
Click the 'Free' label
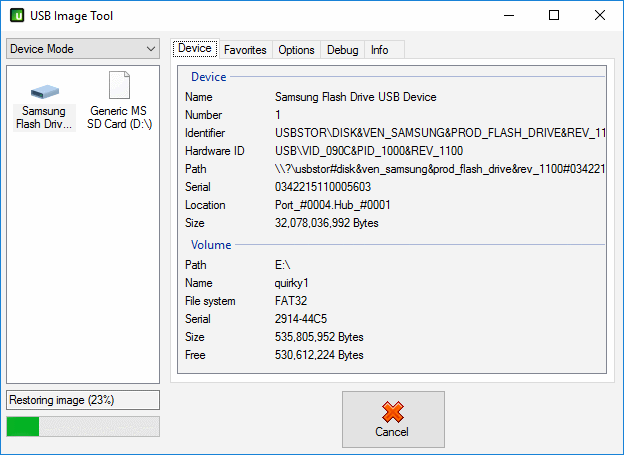pos(195,355)
